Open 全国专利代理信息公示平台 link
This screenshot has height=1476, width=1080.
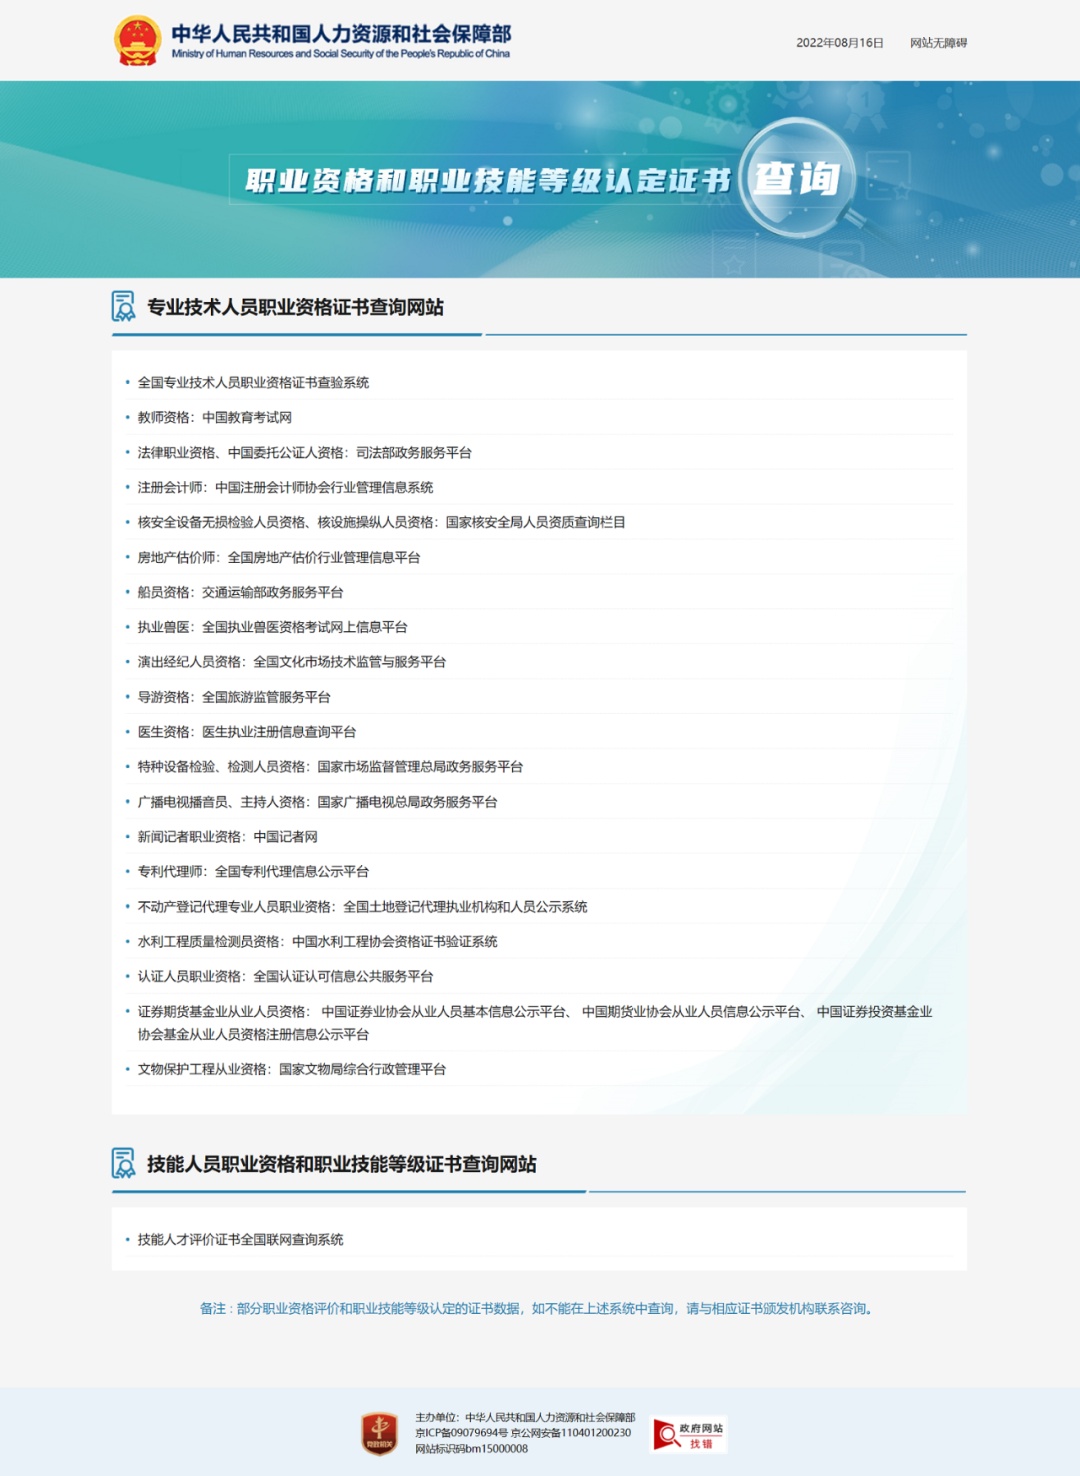(292, 871)
